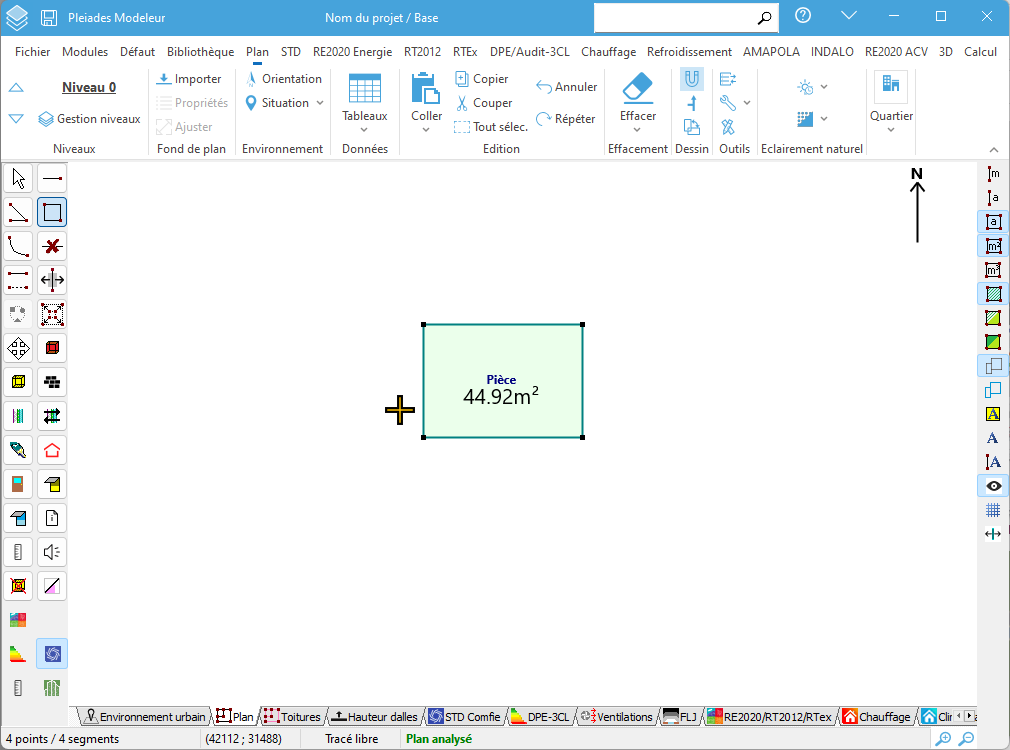This screenshot has height=750, width=1010.
Task: Click Annuler to undo
Action: (566, 87)
